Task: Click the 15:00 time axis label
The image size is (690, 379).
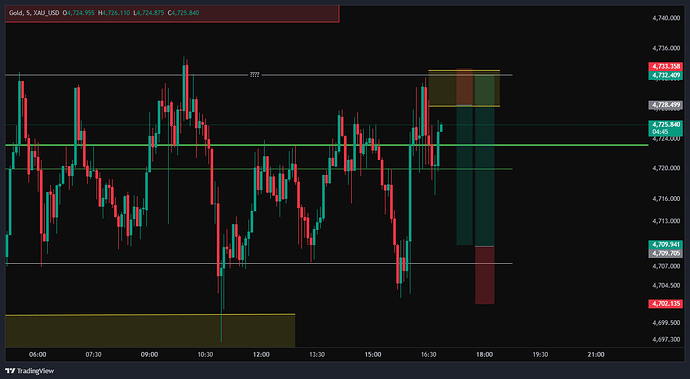Action: point(373,354)
